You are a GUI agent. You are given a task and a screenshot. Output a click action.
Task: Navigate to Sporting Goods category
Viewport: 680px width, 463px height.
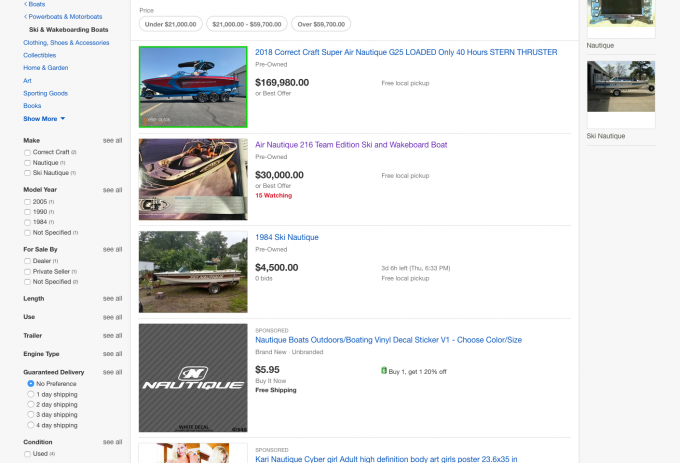click(x=46, y=93)
